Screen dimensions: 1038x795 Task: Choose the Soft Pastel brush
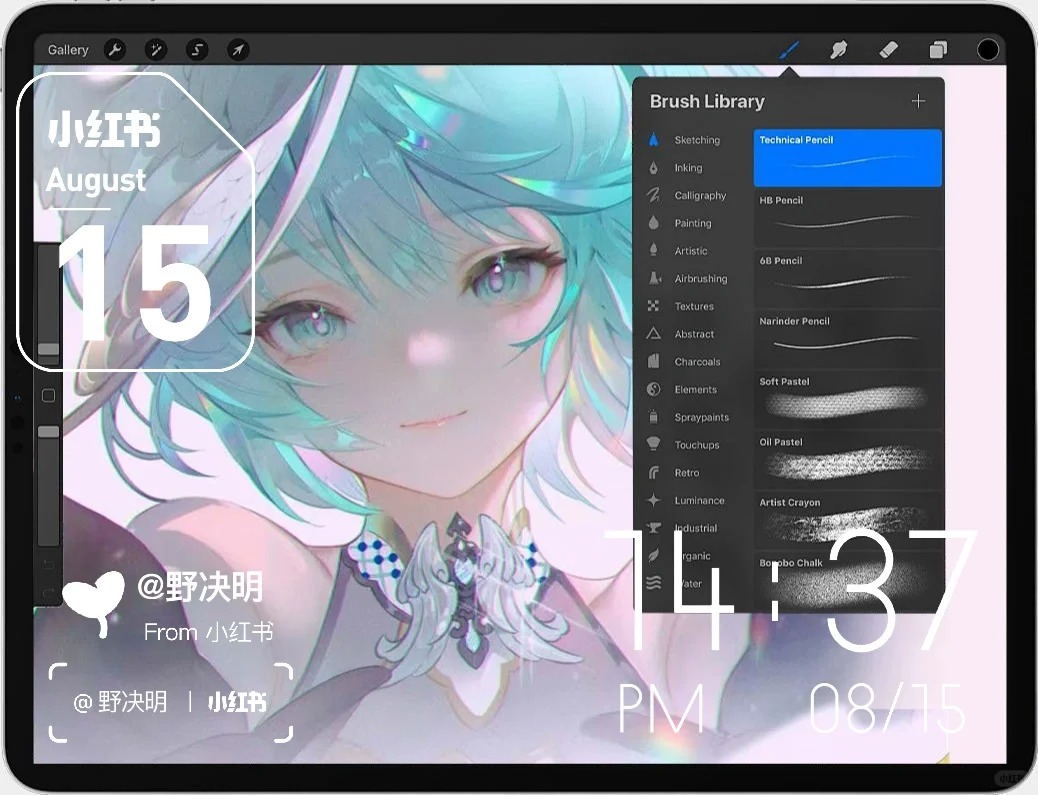pos(847,400)
